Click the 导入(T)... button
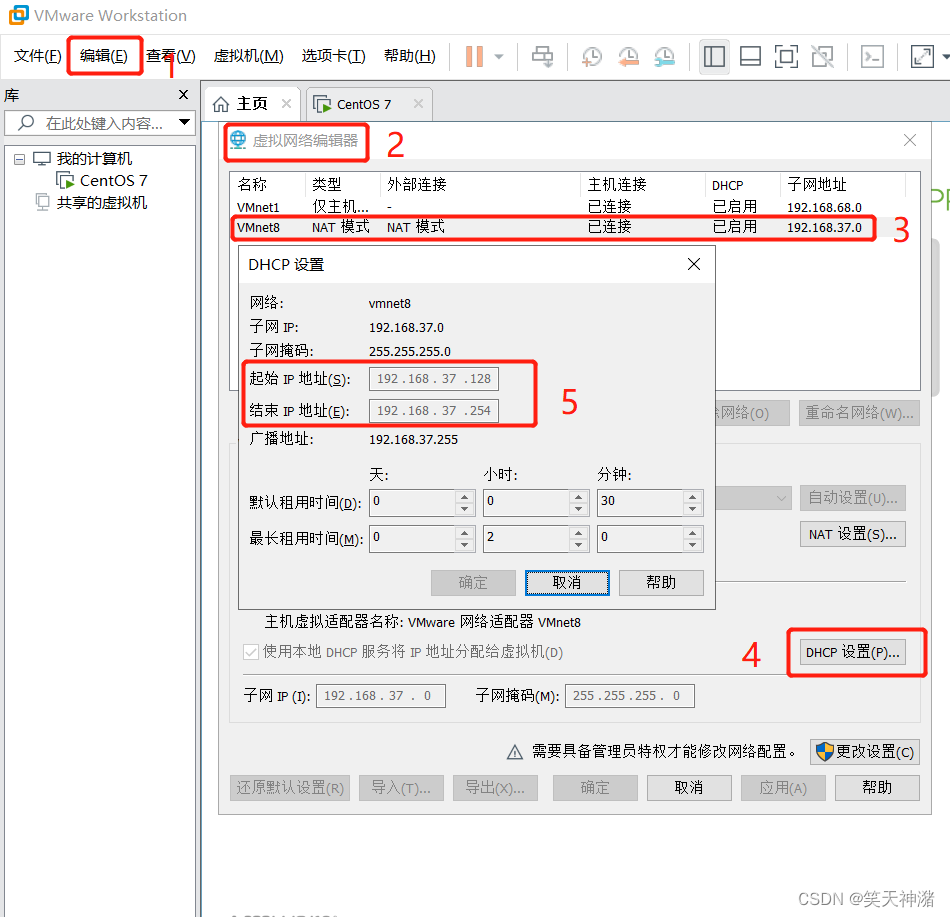The height and width of the screenshot is (917, 950). (401, 788)
